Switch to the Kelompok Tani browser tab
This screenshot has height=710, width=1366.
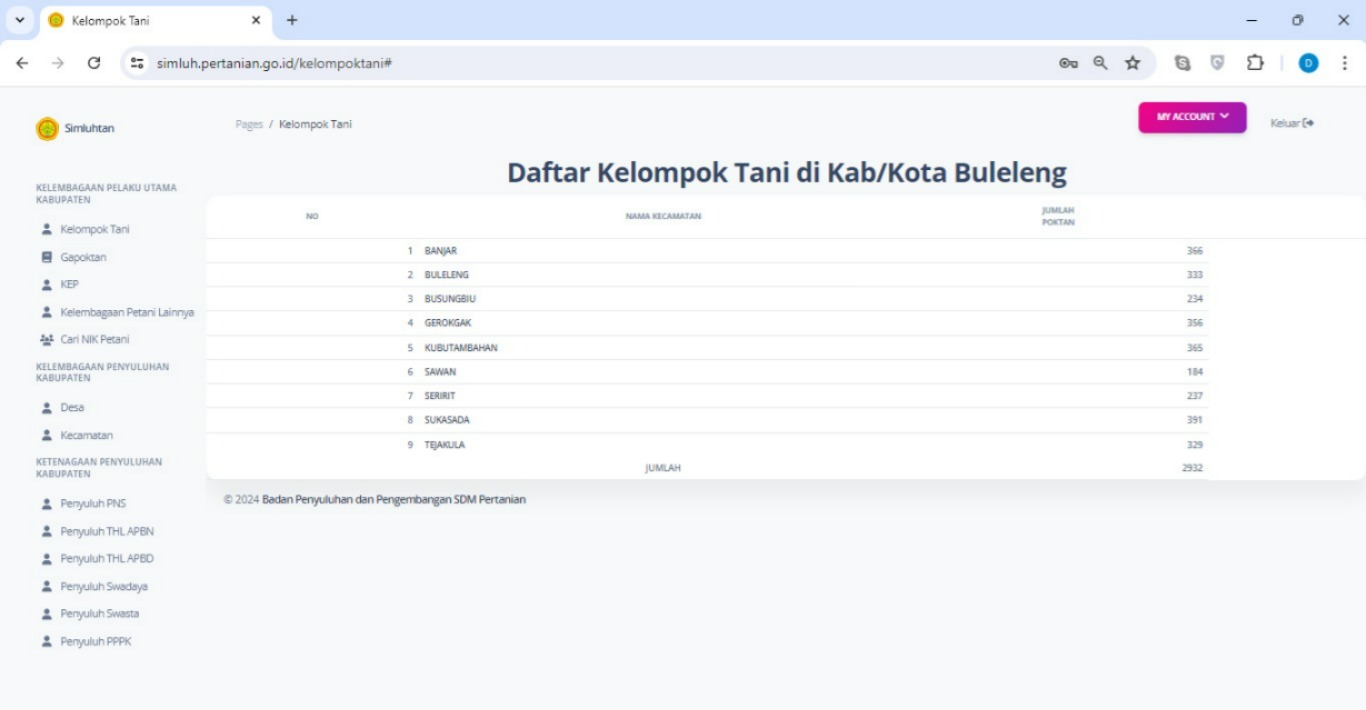pyautogui.click(x=150, y=20)
